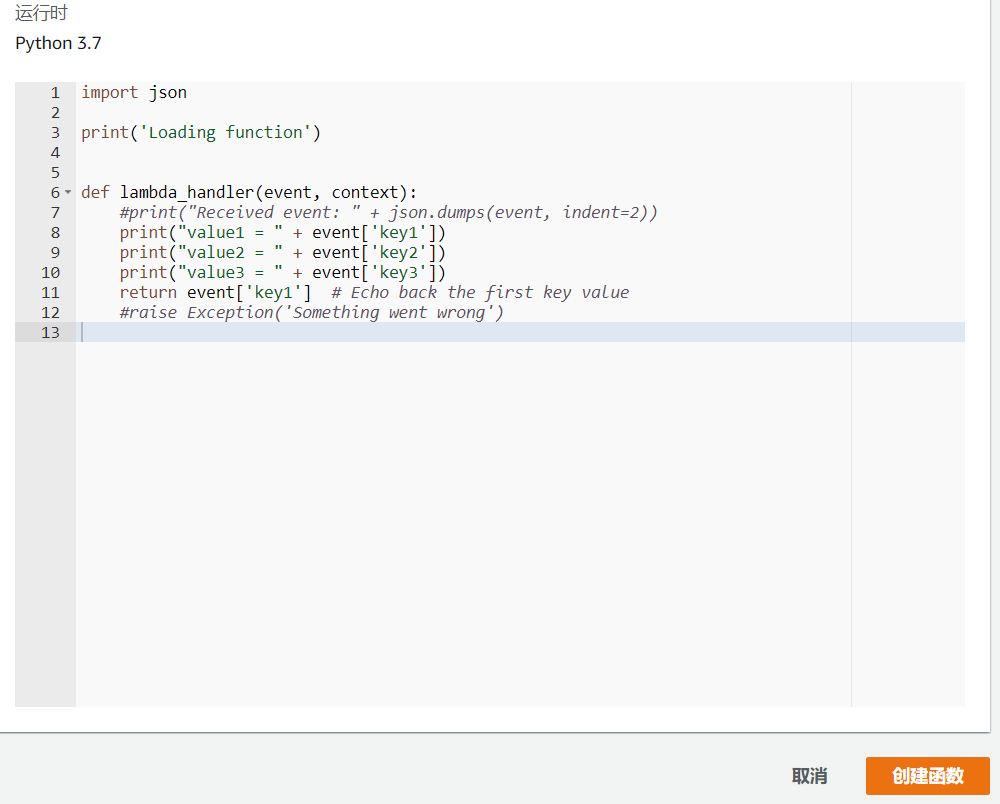1000x804 pixels.
Task: Click the line printing value2
Action: [x=283, y=252]
